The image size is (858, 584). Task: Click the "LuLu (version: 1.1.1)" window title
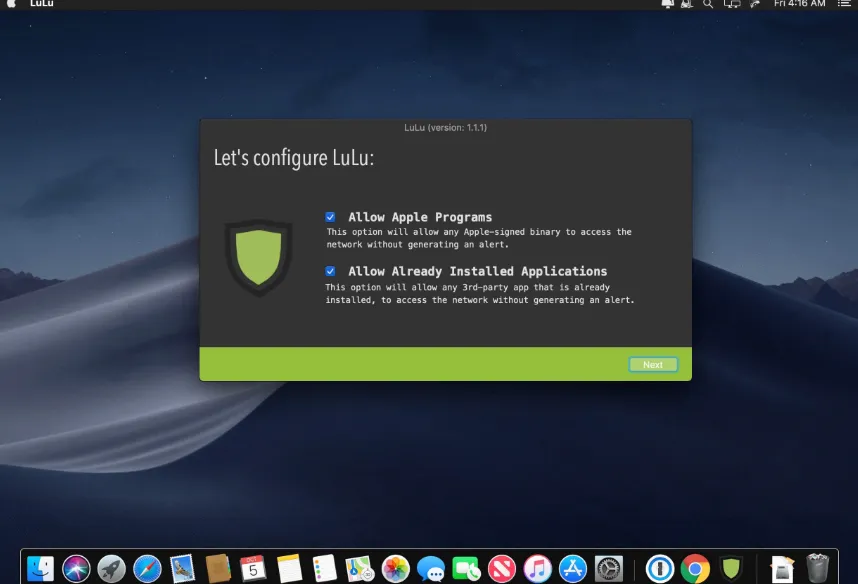click(445, 128)
